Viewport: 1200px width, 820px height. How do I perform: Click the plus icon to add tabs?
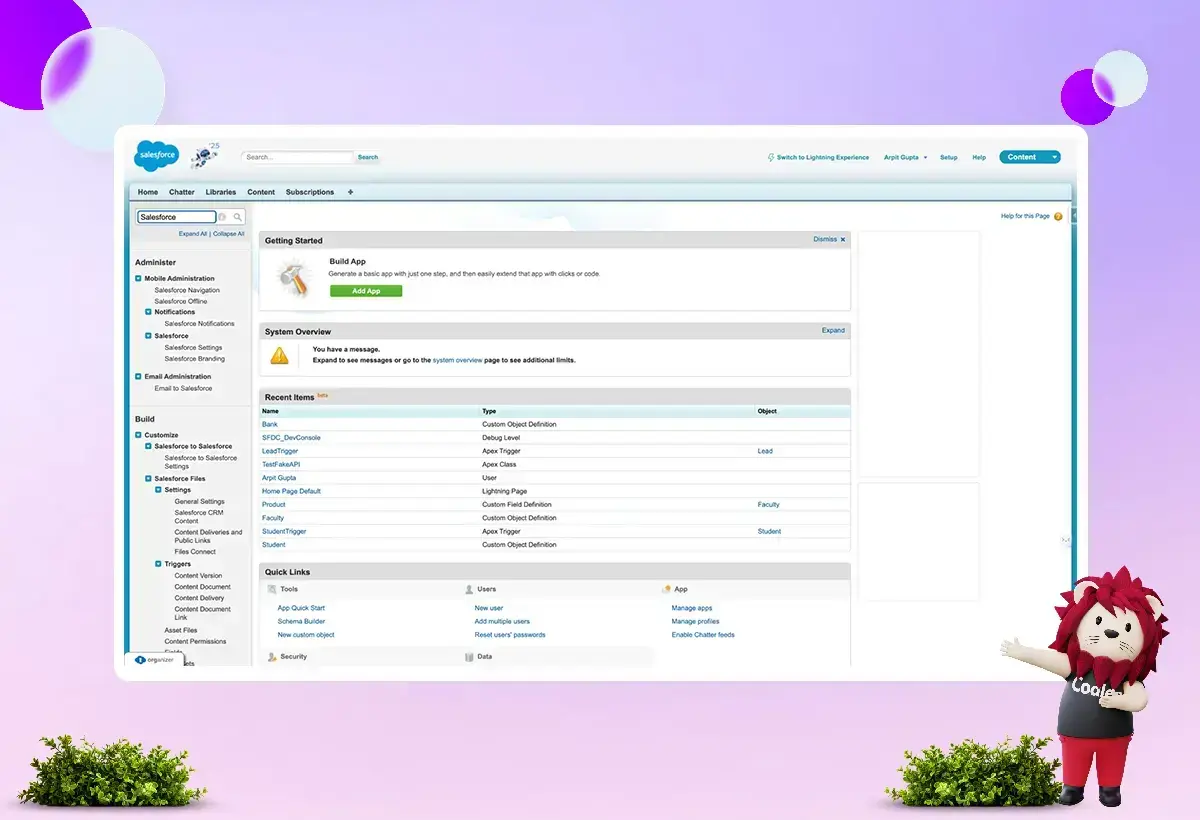point(350,192)
